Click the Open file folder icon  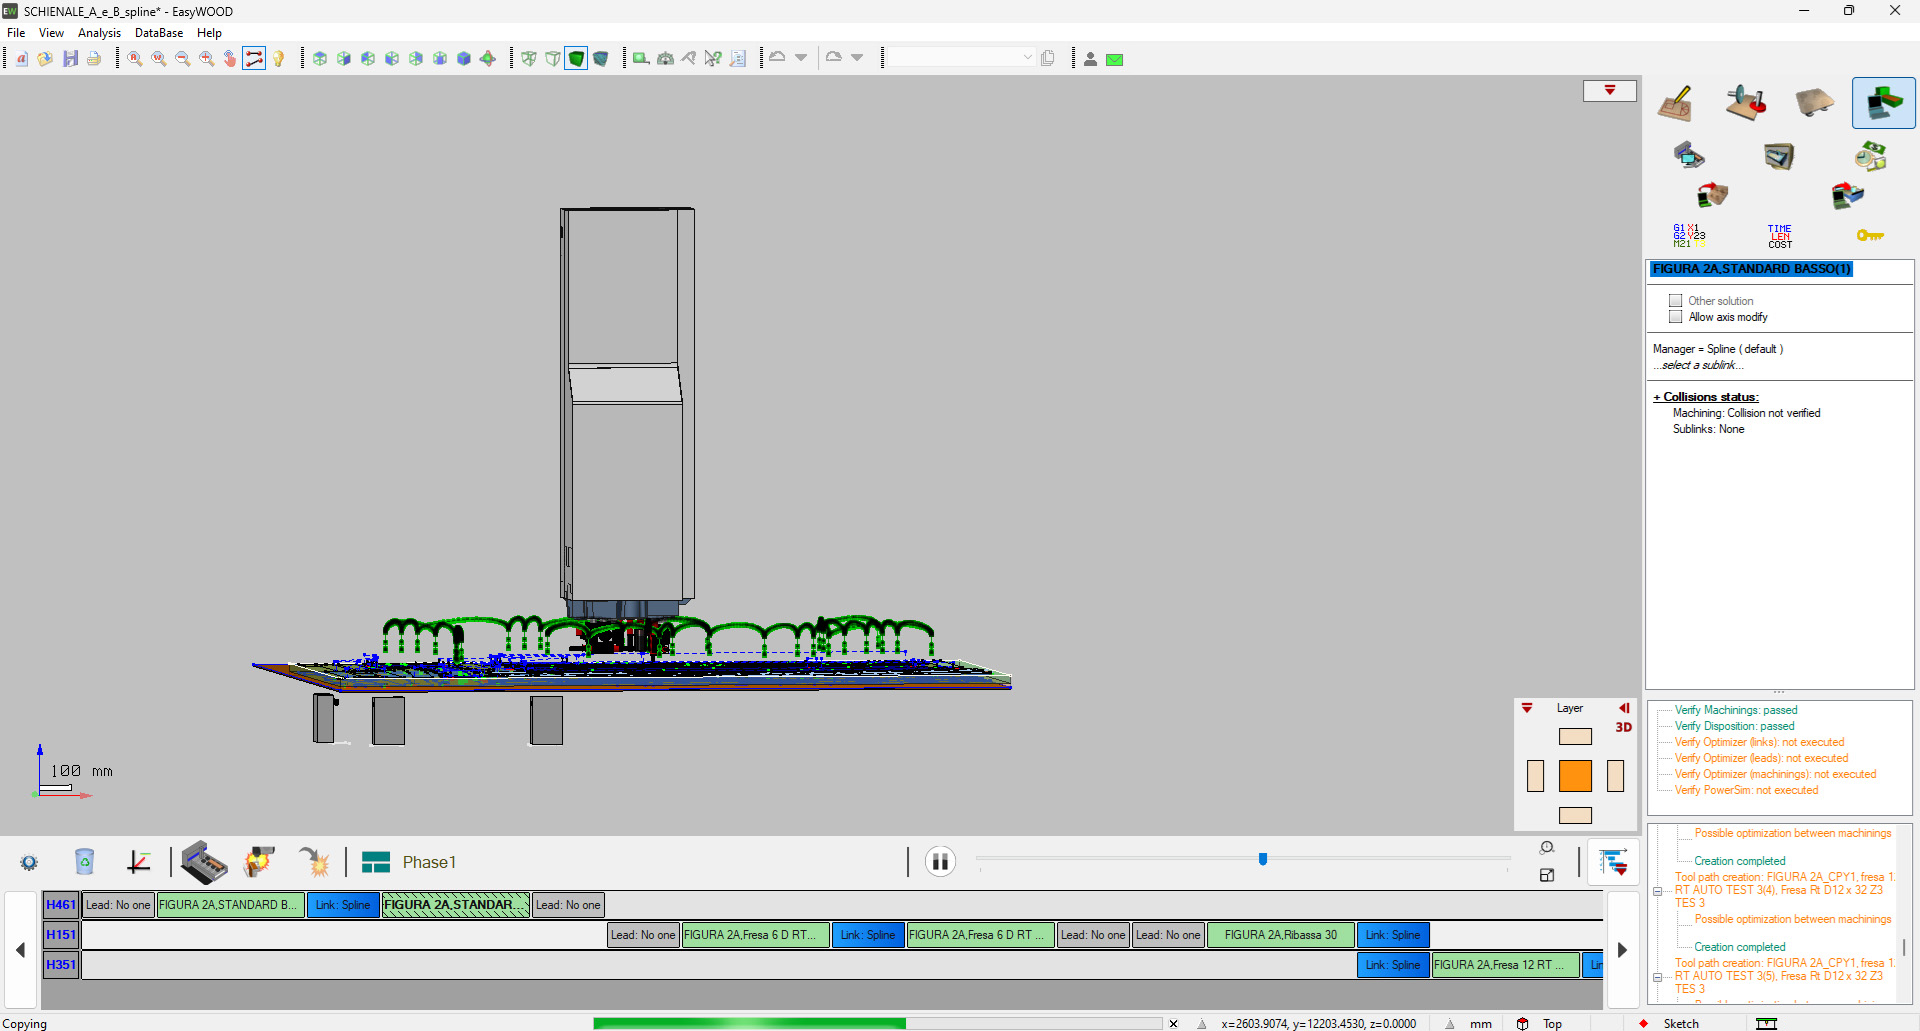coord(45,59)
